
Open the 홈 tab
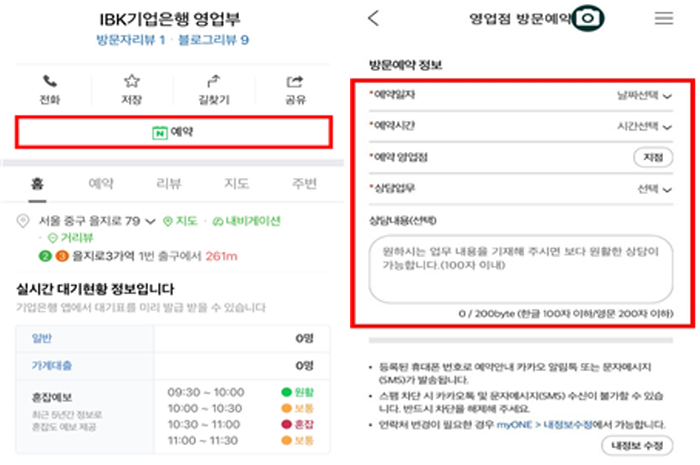38,183
